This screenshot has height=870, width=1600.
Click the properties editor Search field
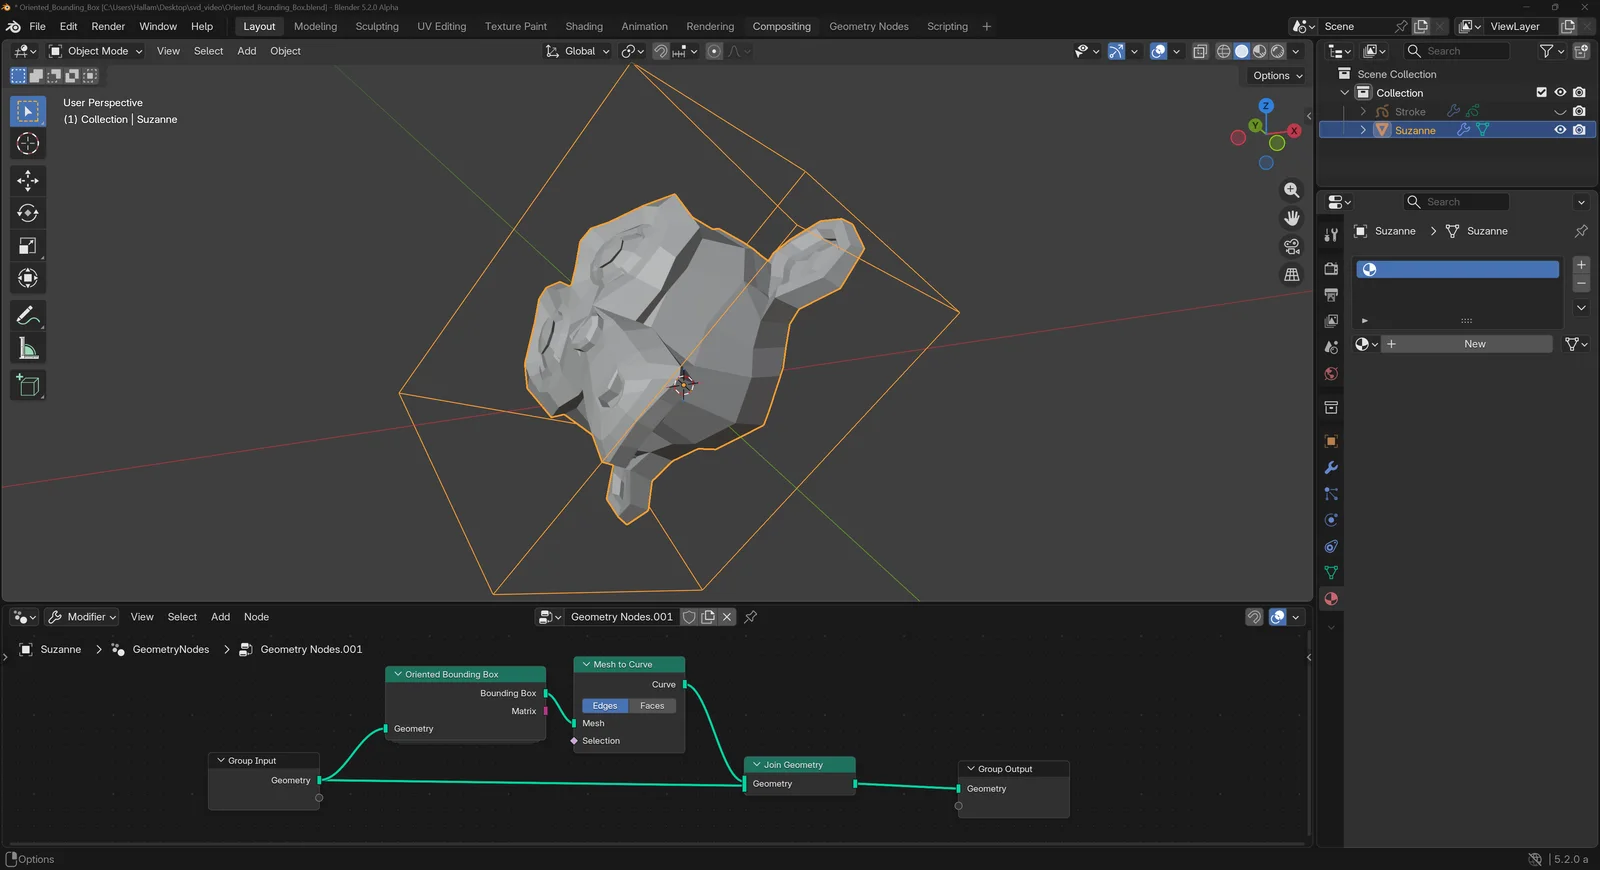pos(1457,202)
